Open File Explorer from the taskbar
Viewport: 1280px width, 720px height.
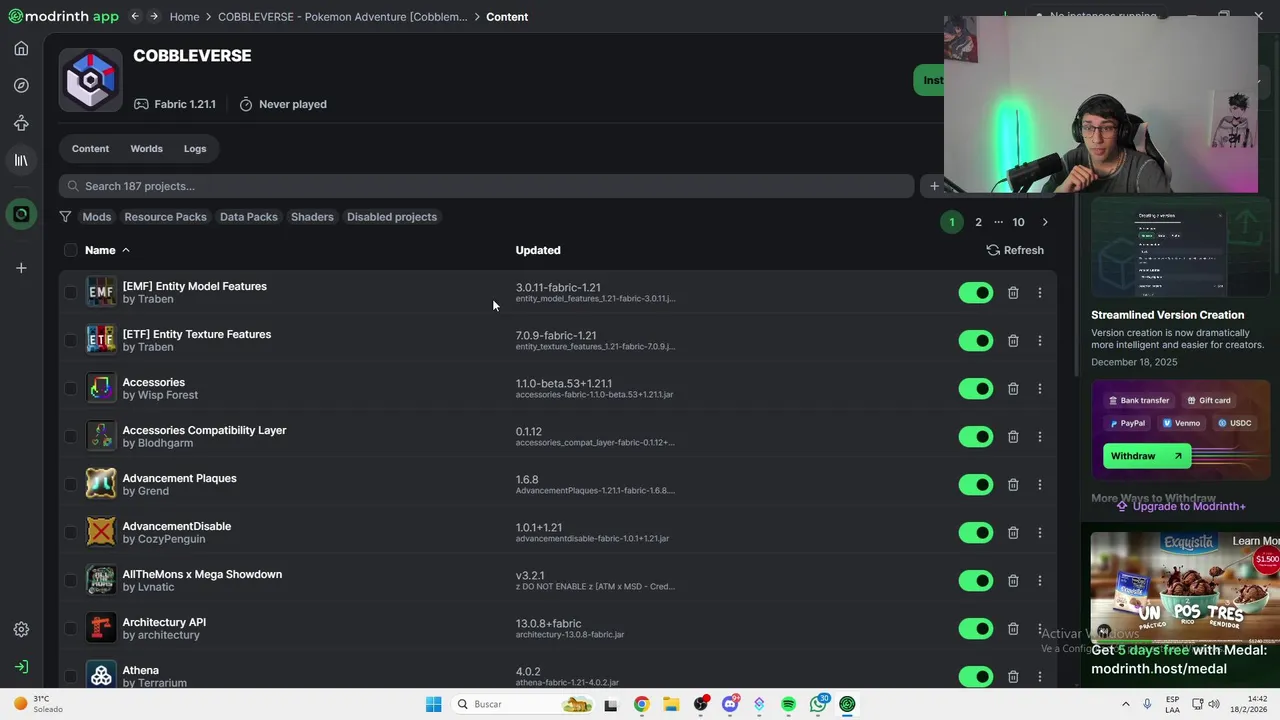[x=671, y=704]
